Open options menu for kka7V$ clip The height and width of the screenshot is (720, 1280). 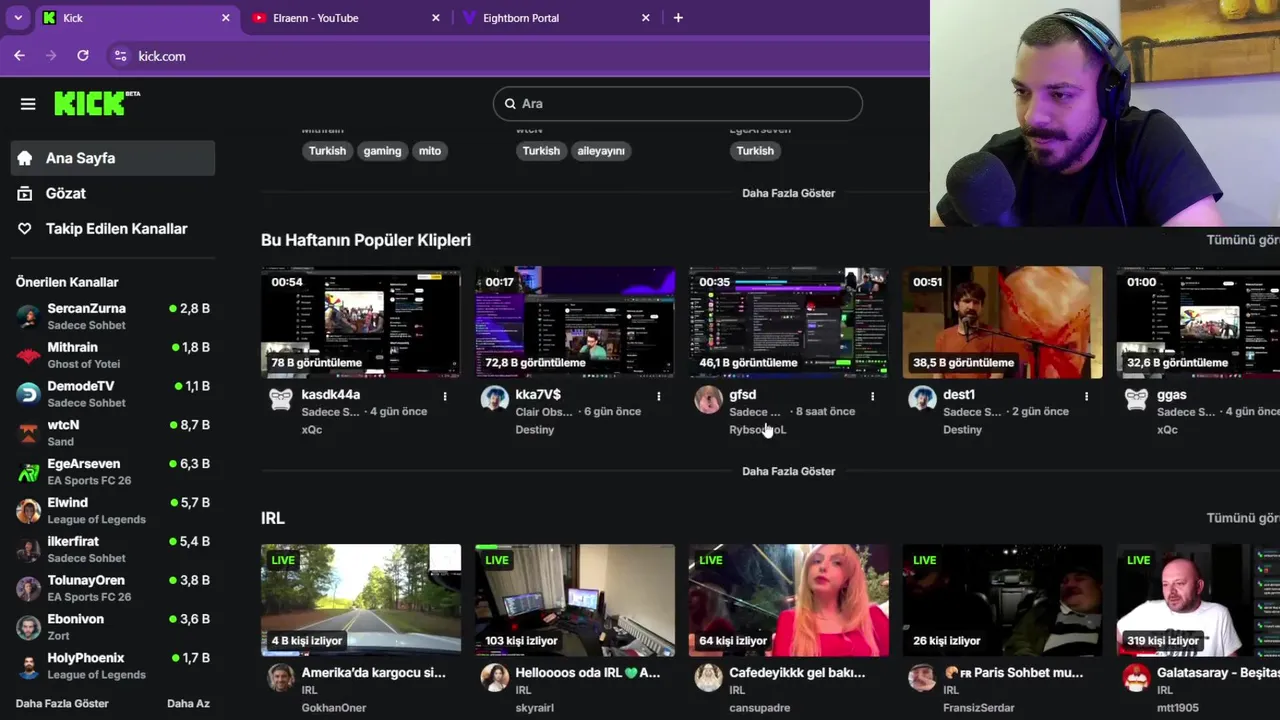tap(658, 397)
